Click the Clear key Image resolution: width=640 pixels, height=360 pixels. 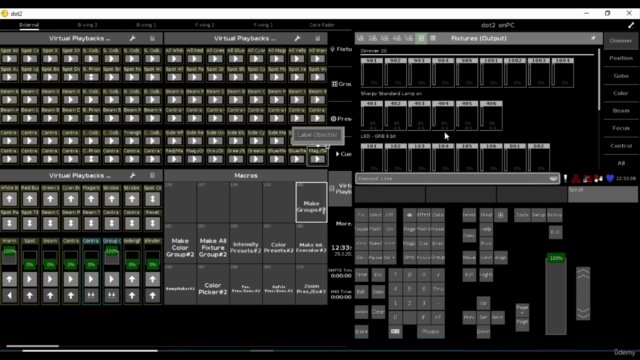(378, 312)
